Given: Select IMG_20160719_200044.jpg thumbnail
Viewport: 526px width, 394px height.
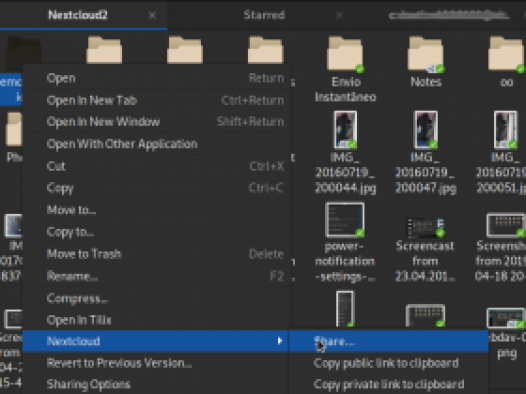Looking at the screenshot, I should pyautogui.click(x=346, y=130).
